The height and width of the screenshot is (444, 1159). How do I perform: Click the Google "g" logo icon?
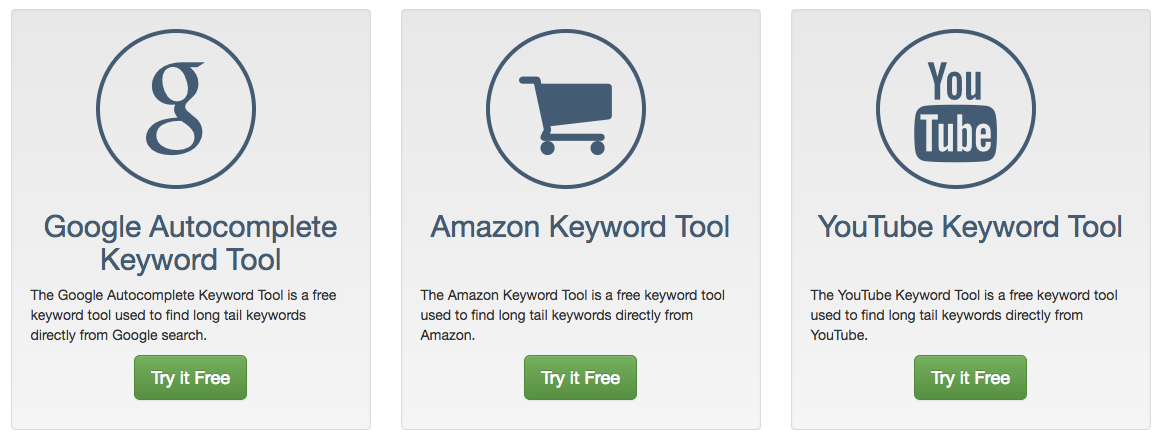[176, 109]
